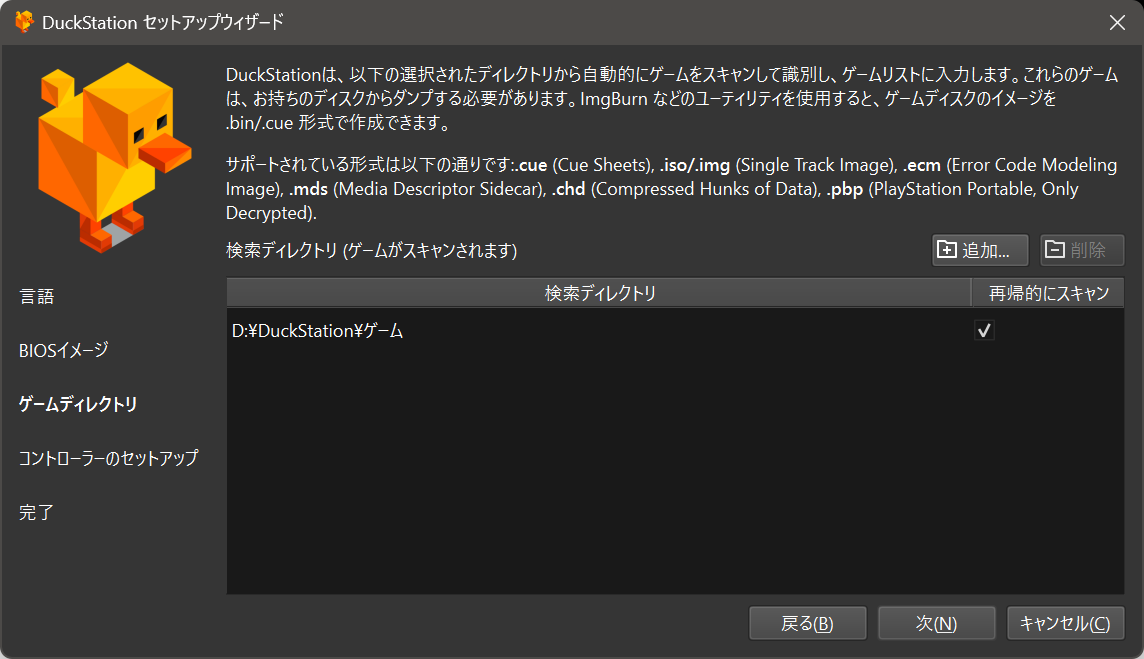
Task: Select the 言語 step in sidebar
Action: tap(36, 296)
